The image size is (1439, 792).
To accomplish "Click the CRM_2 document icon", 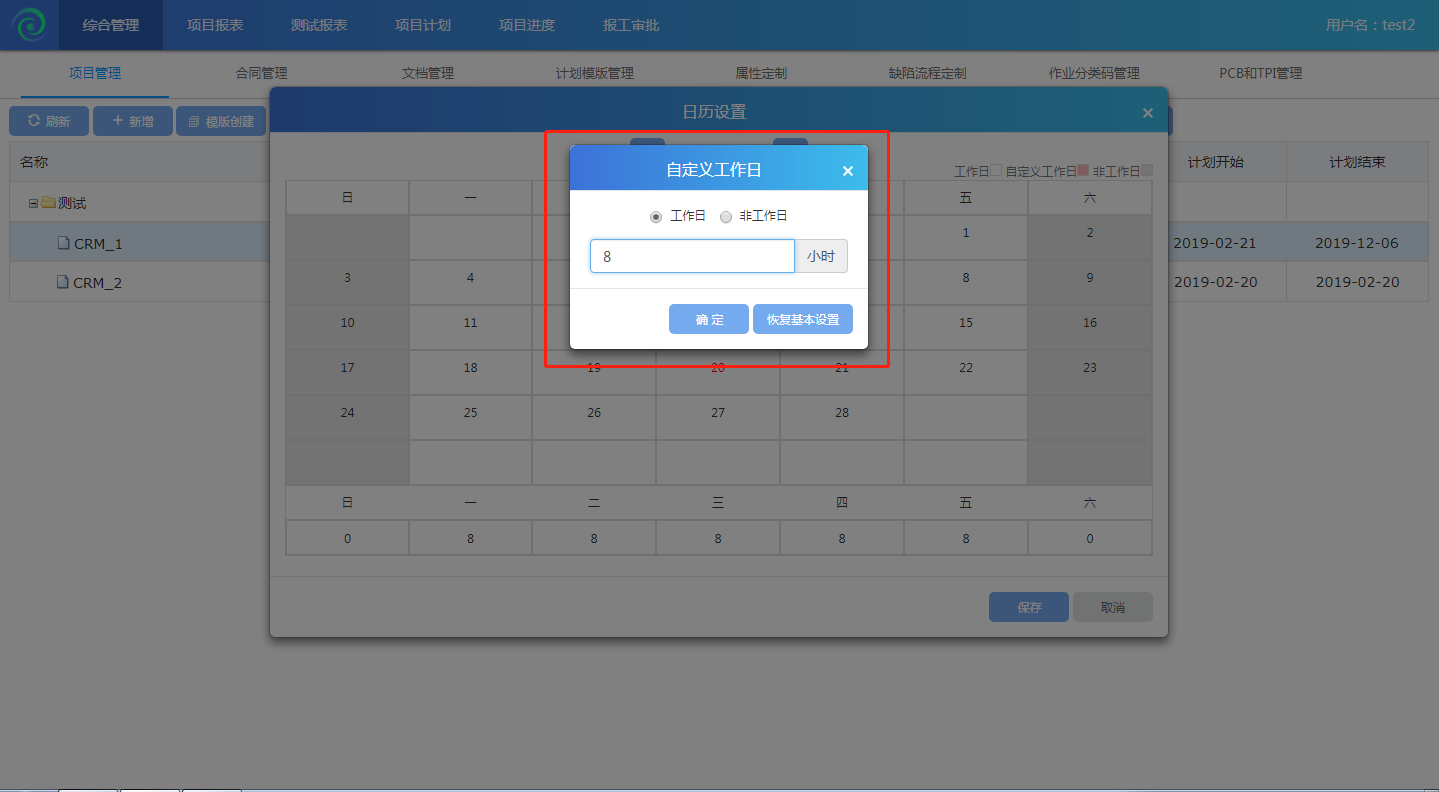I will pyautogui.click(x=64, y=282).
